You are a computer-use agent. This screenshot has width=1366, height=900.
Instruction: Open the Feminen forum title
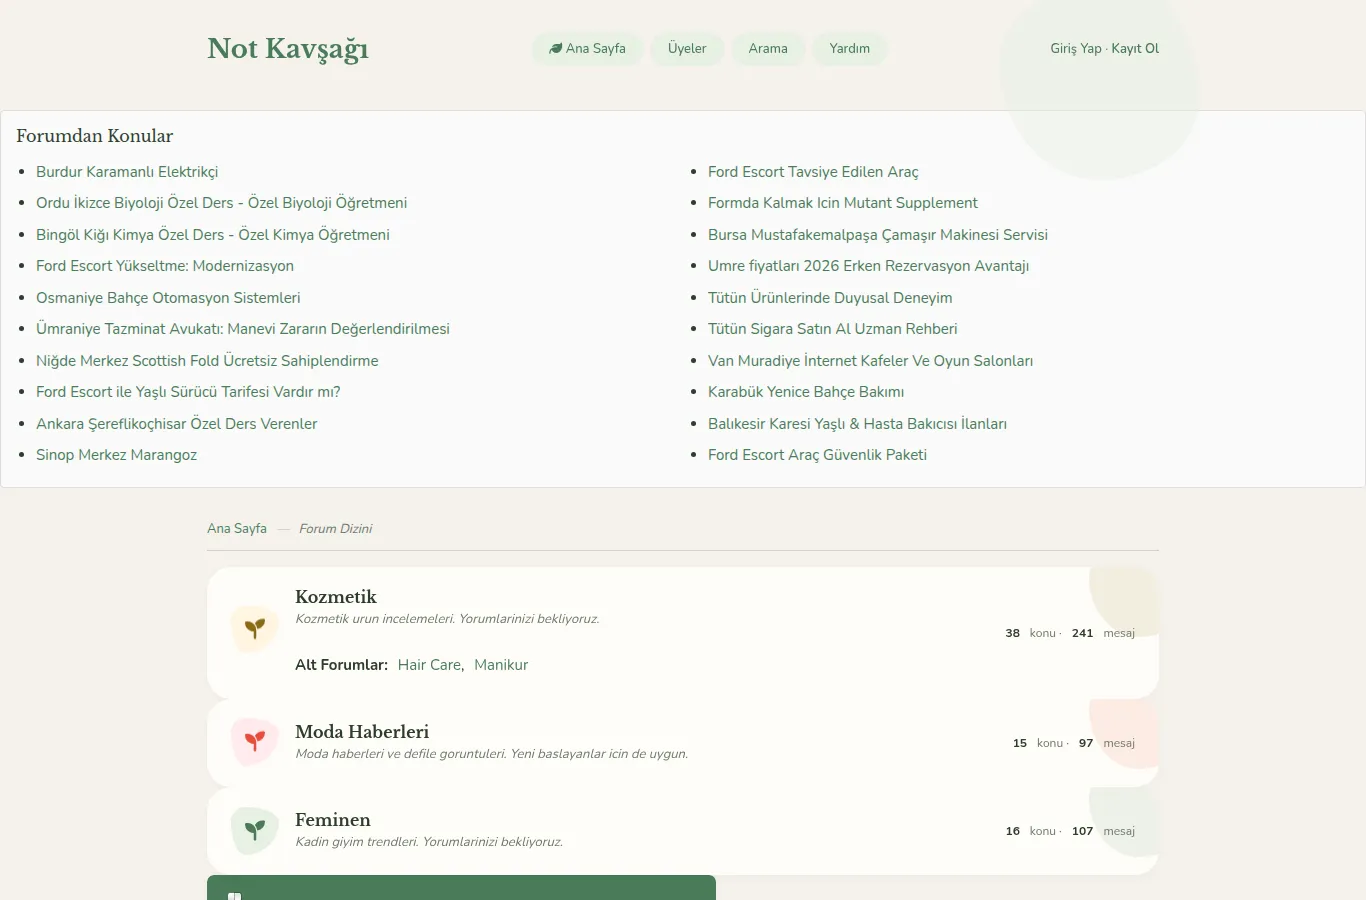[333, 820]
